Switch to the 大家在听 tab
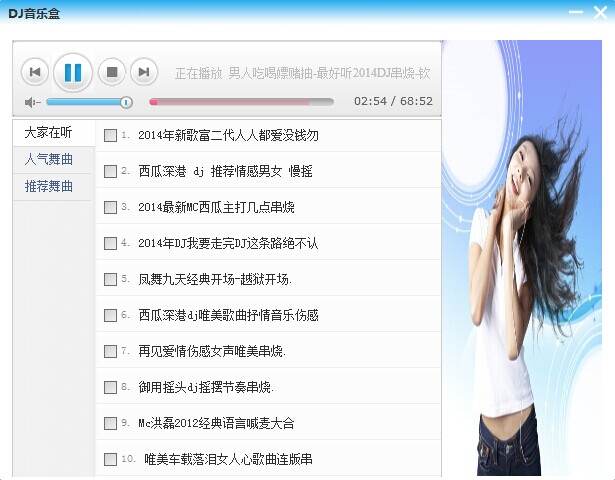The width and height of the screenshot is (615, 480). [49, 132]
